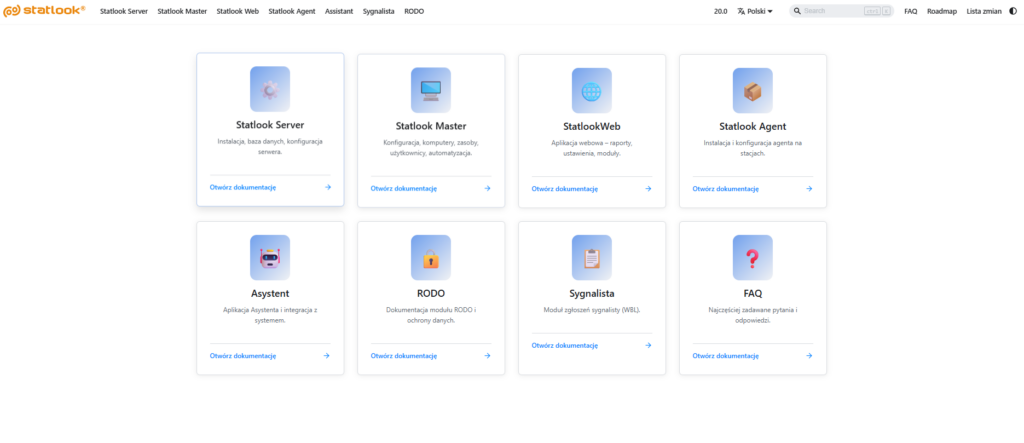Click the Statlook Master monitor icon
Image resolution: width=1024 pixels, height=443 pixels.
tap(430, 89)
